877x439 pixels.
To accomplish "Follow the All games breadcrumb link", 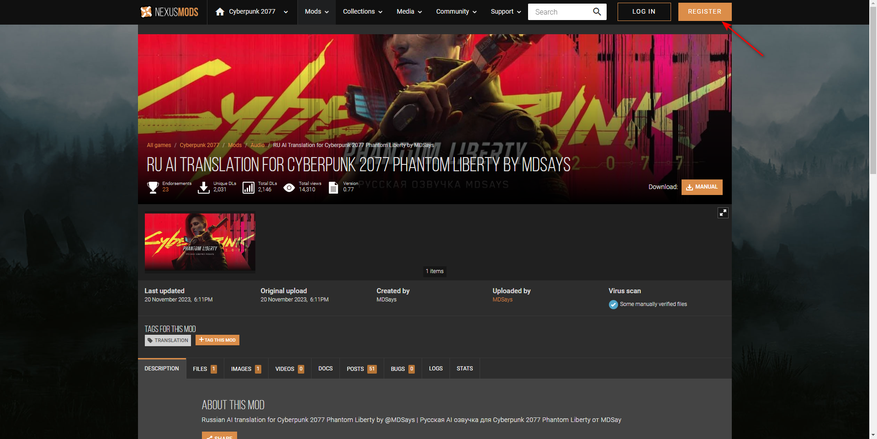I will (159, 145).
